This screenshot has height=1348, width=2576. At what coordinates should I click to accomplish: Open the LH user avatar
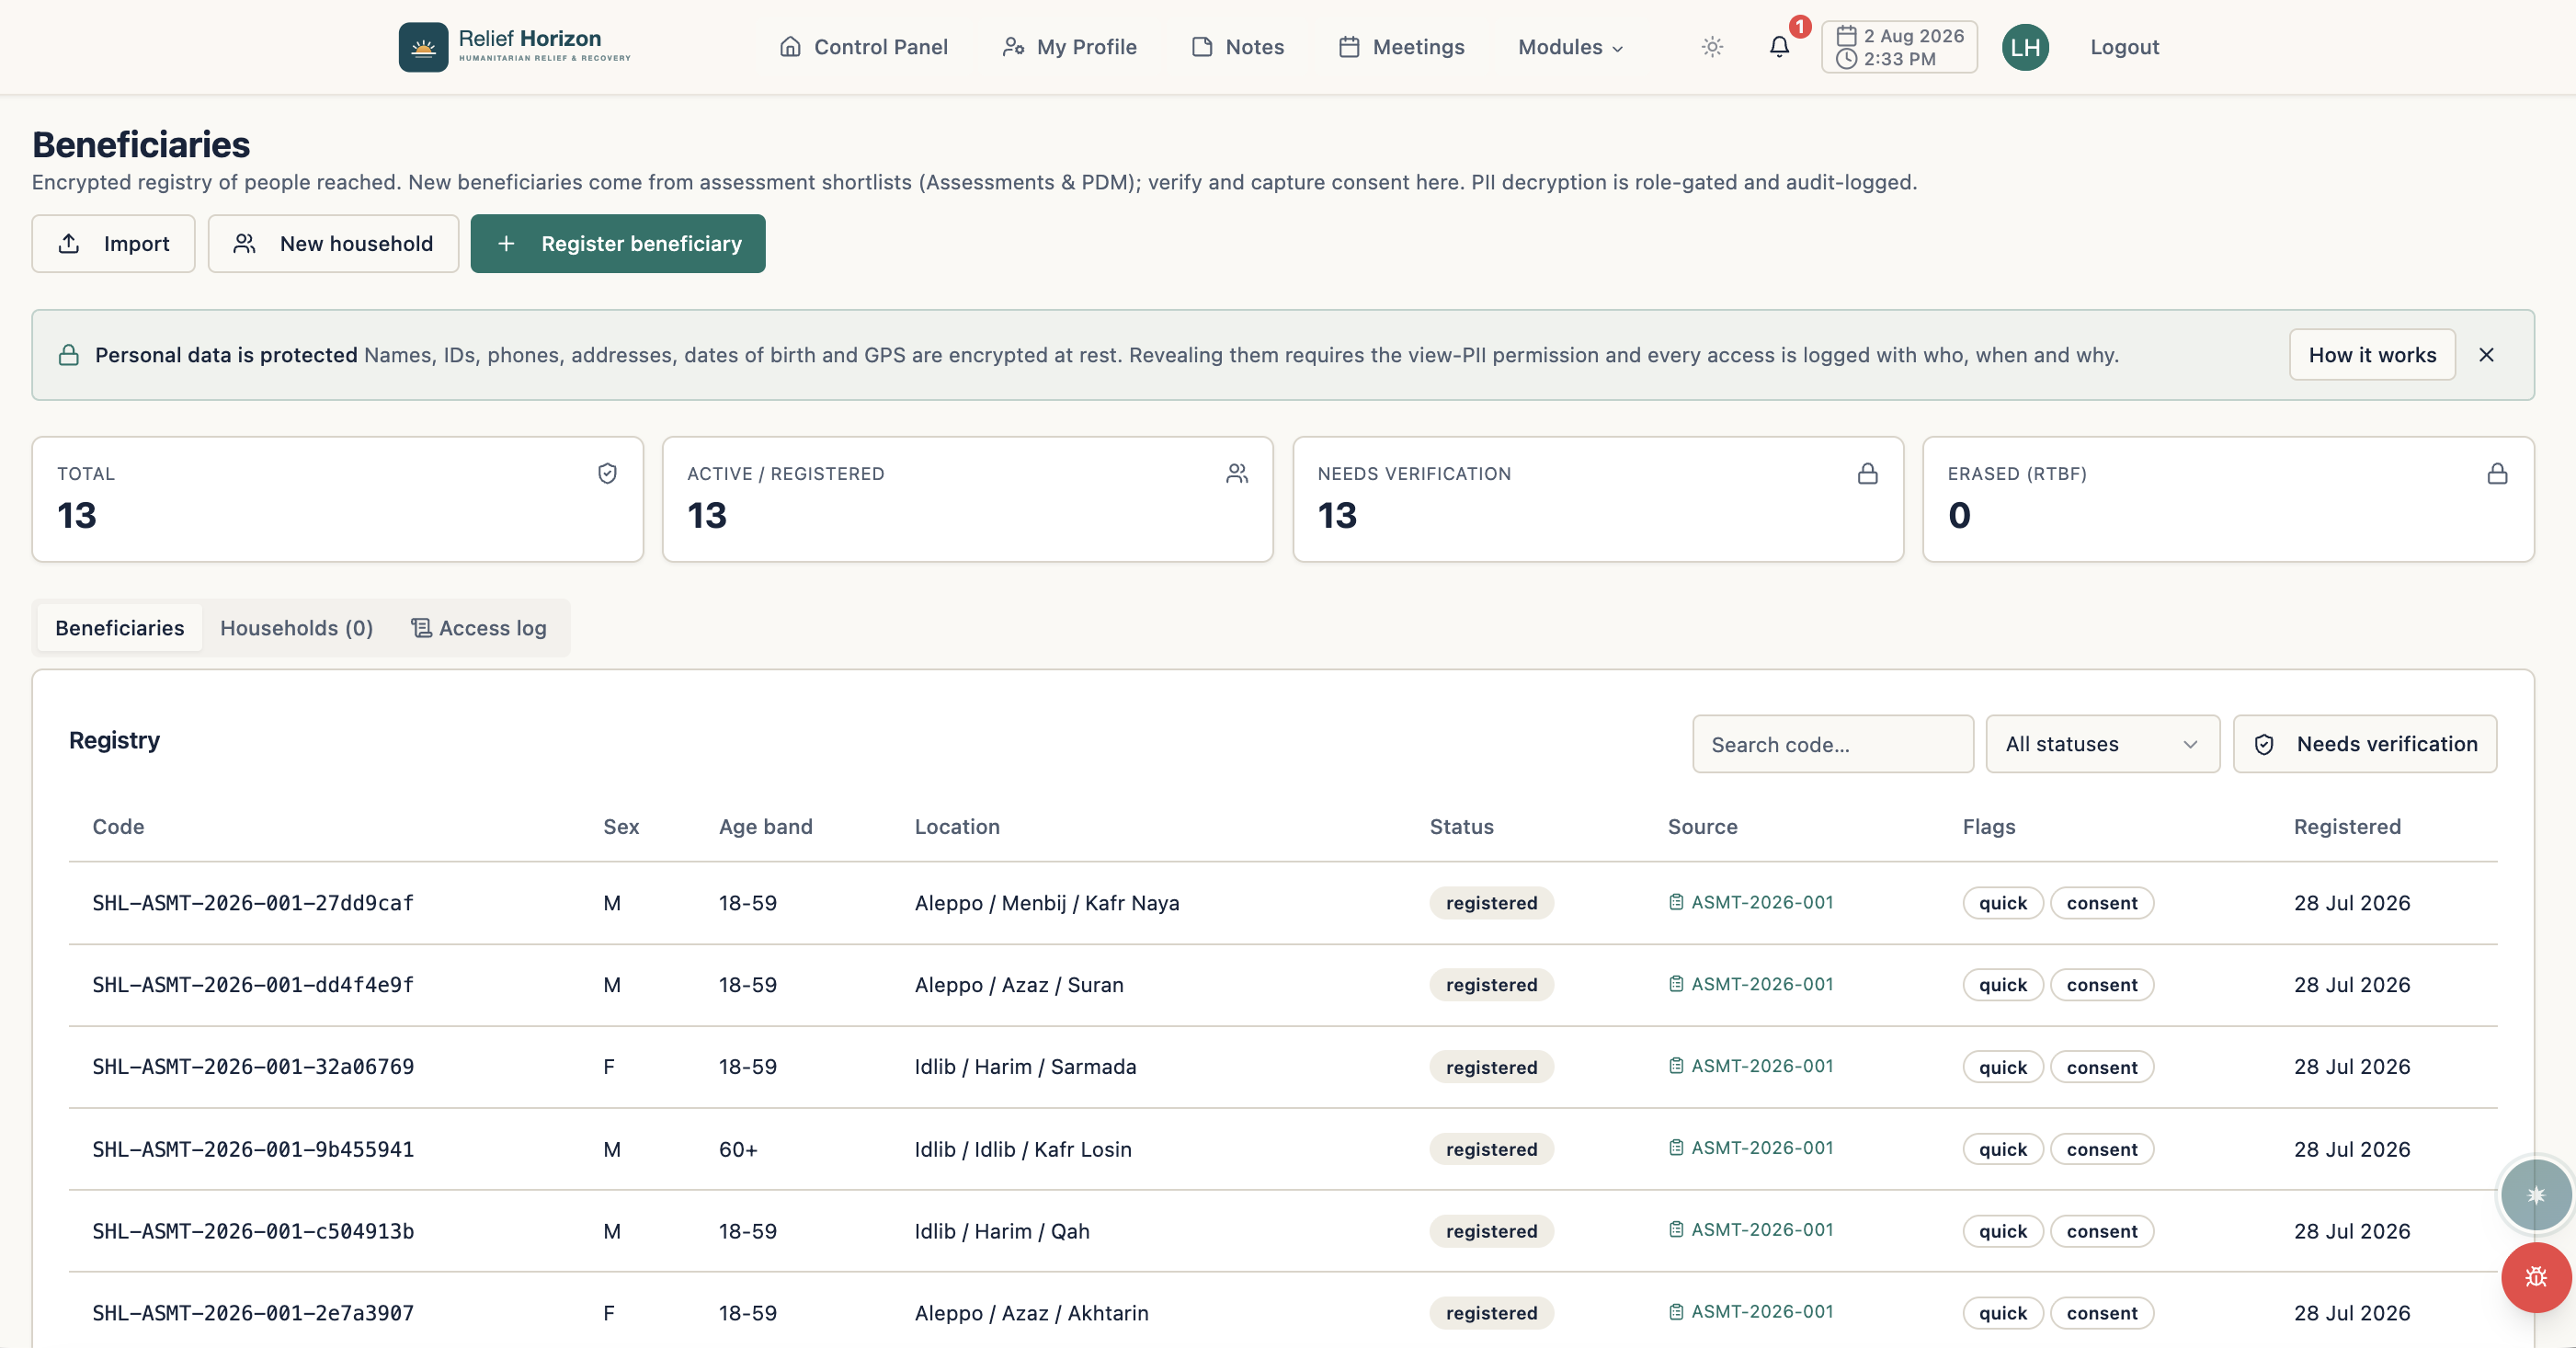2025,47
